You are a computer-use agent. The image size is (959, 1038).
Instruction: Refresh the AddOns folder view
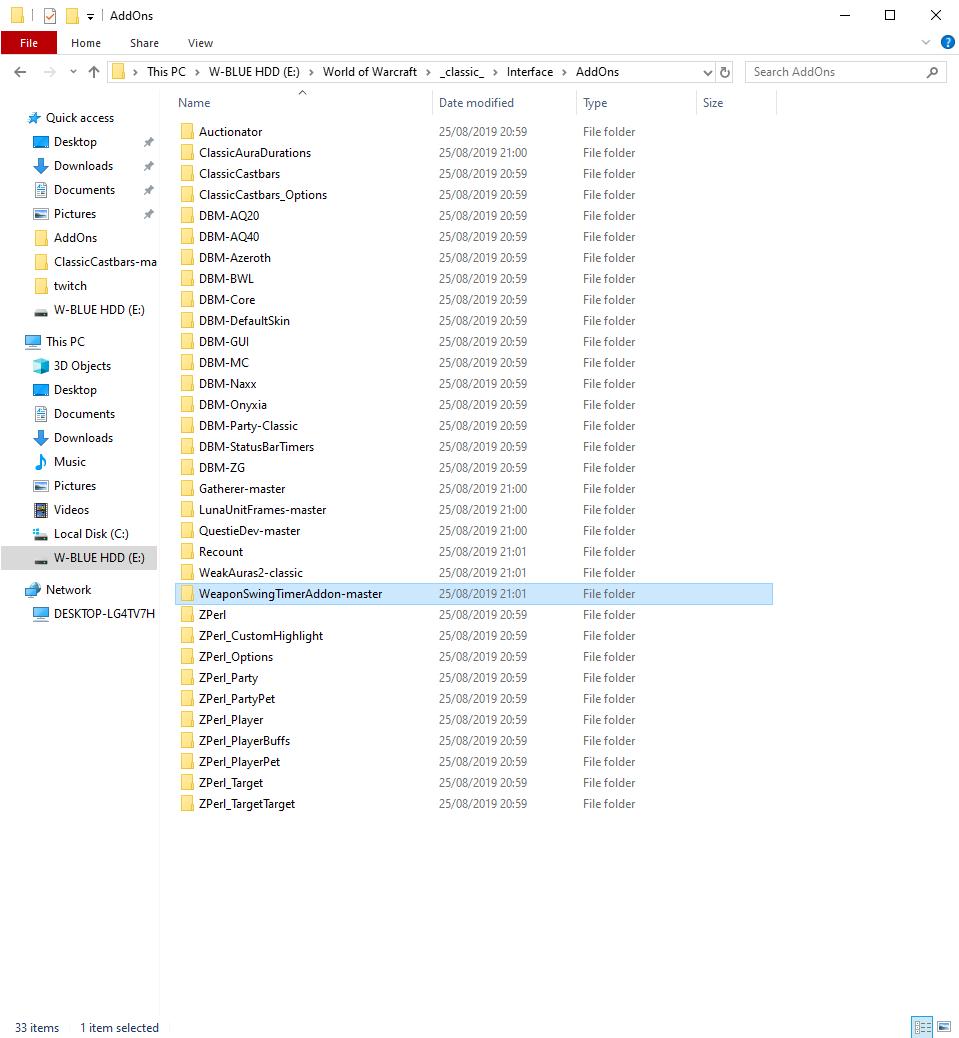pyautogui.click(x=725, y=72)
